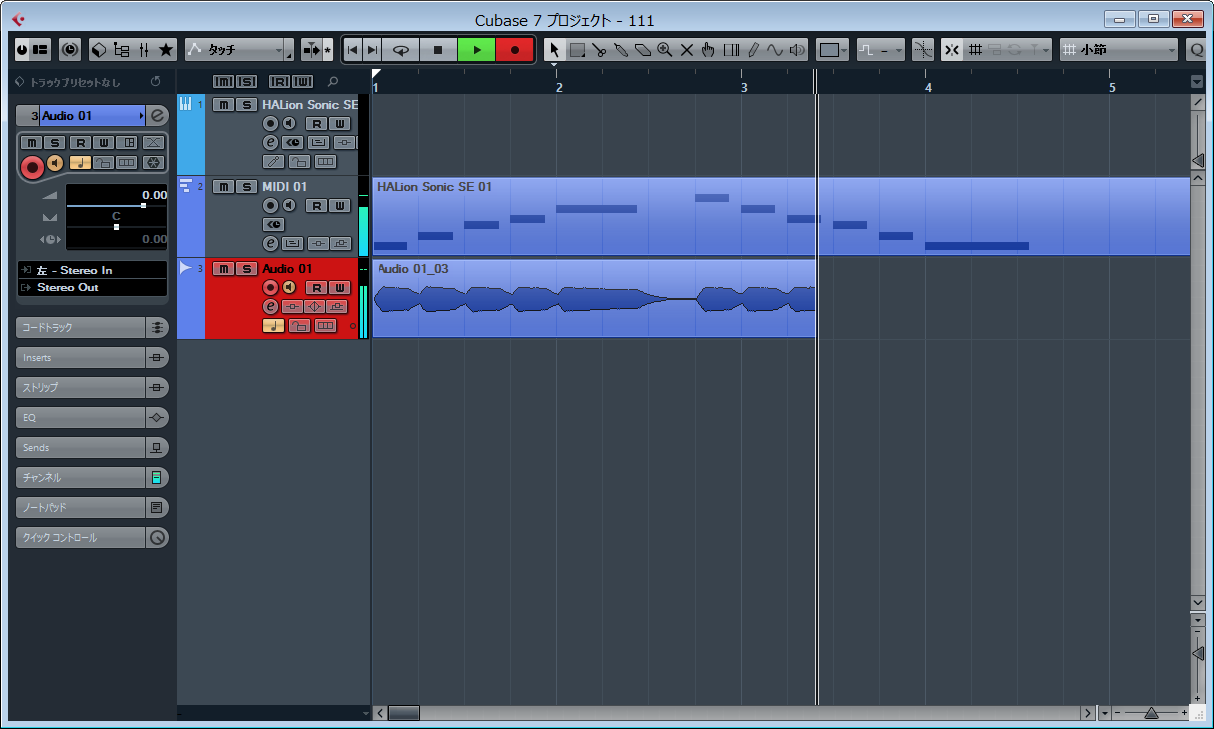Toggle record enable on Audio 01 track
The height and width of the screenshot is (729, 1214).
pos(270,288)
